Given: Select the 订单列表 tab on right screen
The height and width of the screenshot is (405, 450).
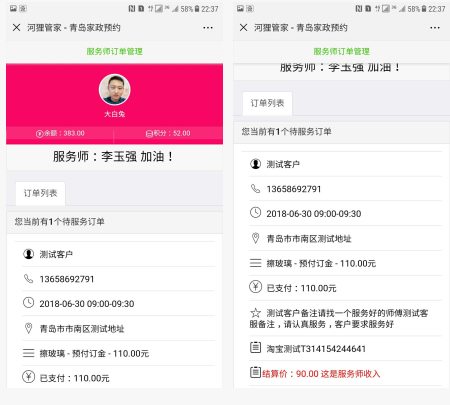Looking at the screenshot, I should click(267, 103).
